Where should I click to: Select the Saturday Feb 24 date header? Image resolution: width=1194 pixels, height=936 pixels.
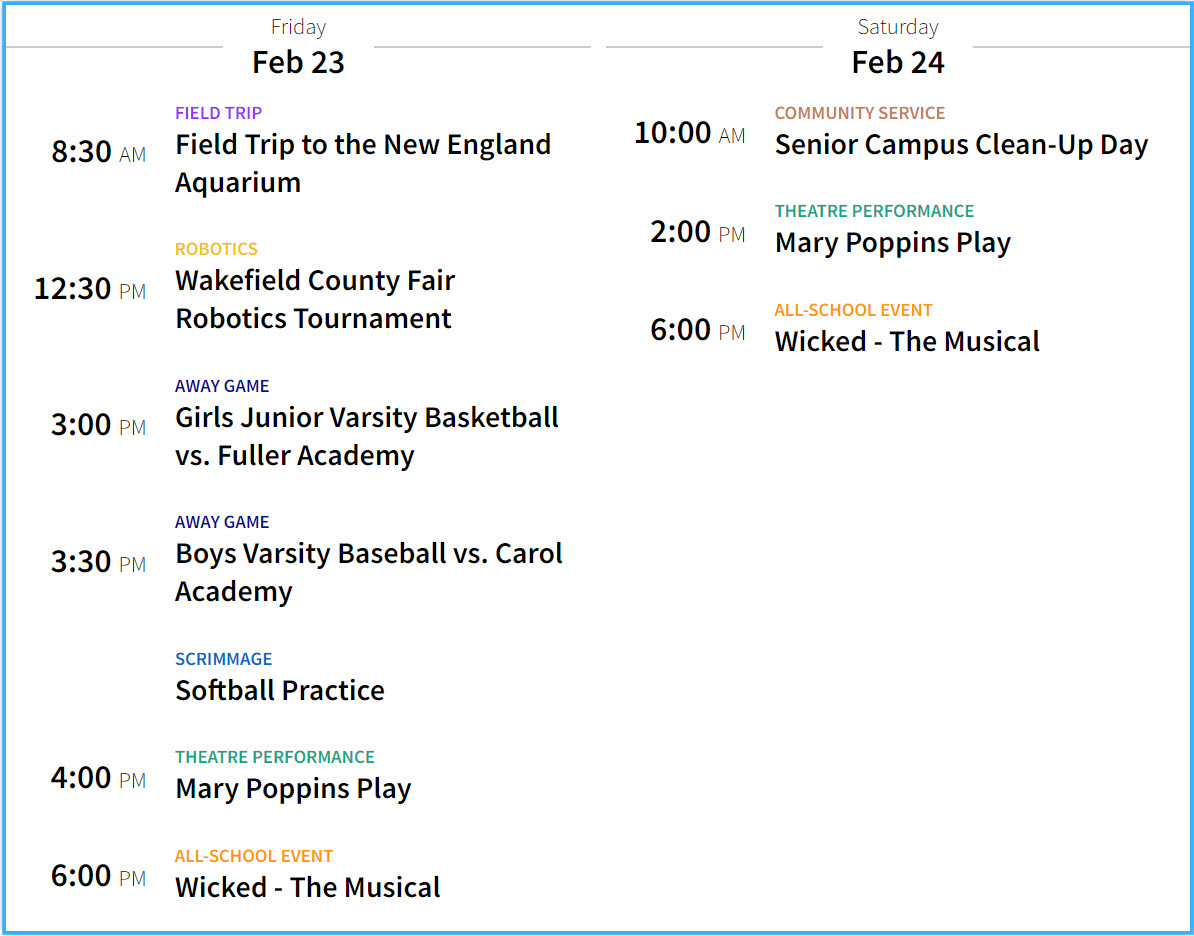tap(897, 62)
